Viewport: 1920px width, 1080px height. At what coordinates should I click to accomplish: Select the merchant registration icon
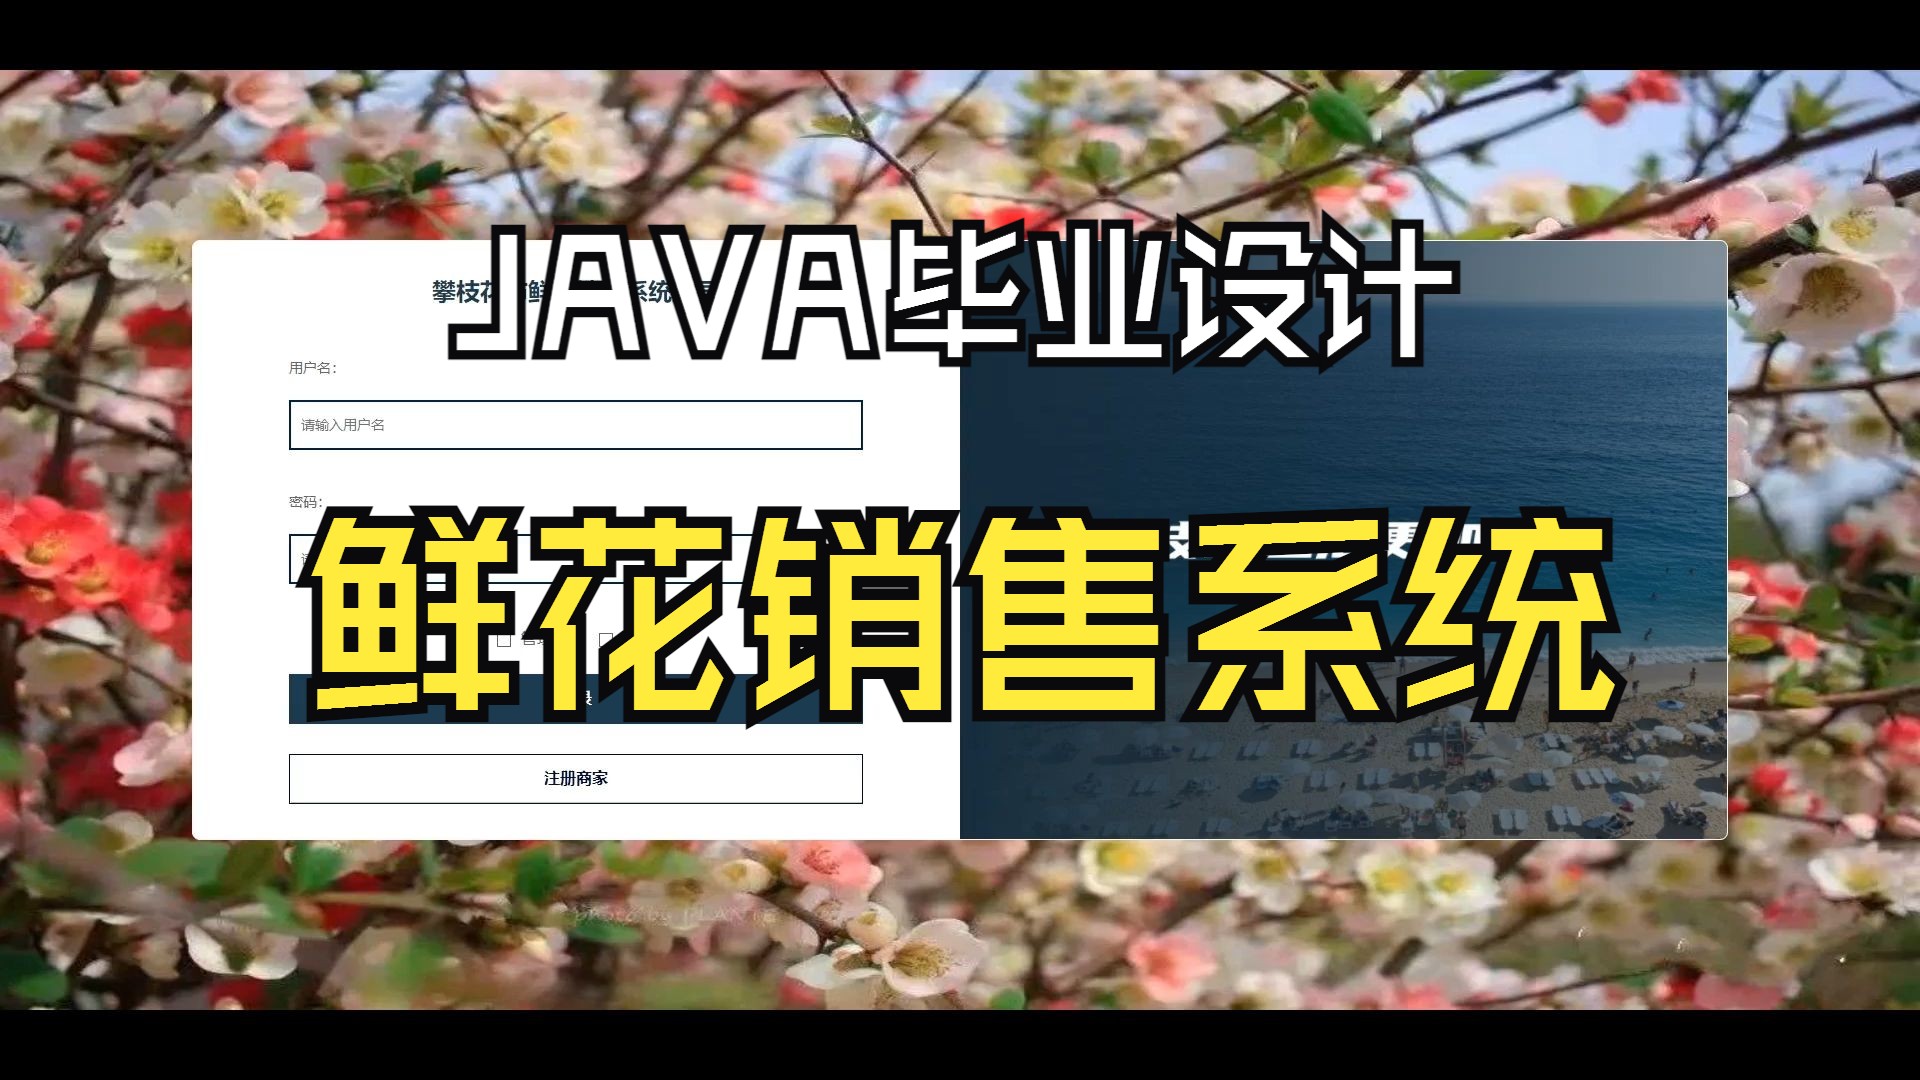(x=574, y=777)
